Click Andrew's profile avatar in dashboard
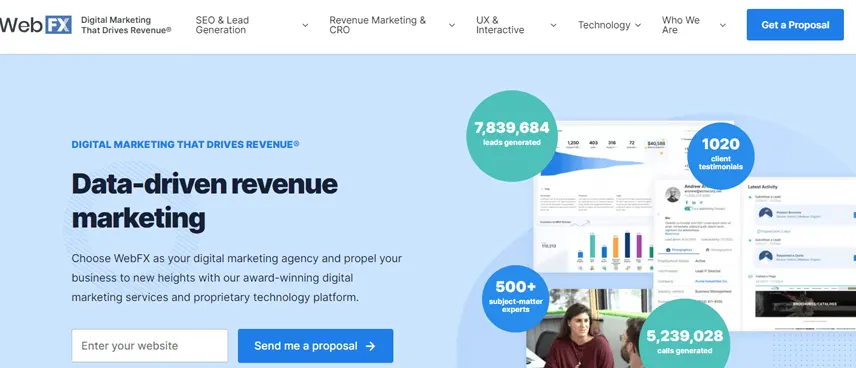Image resolution: width=856 pixels, height=368 pixels. [x=673, y=194]
